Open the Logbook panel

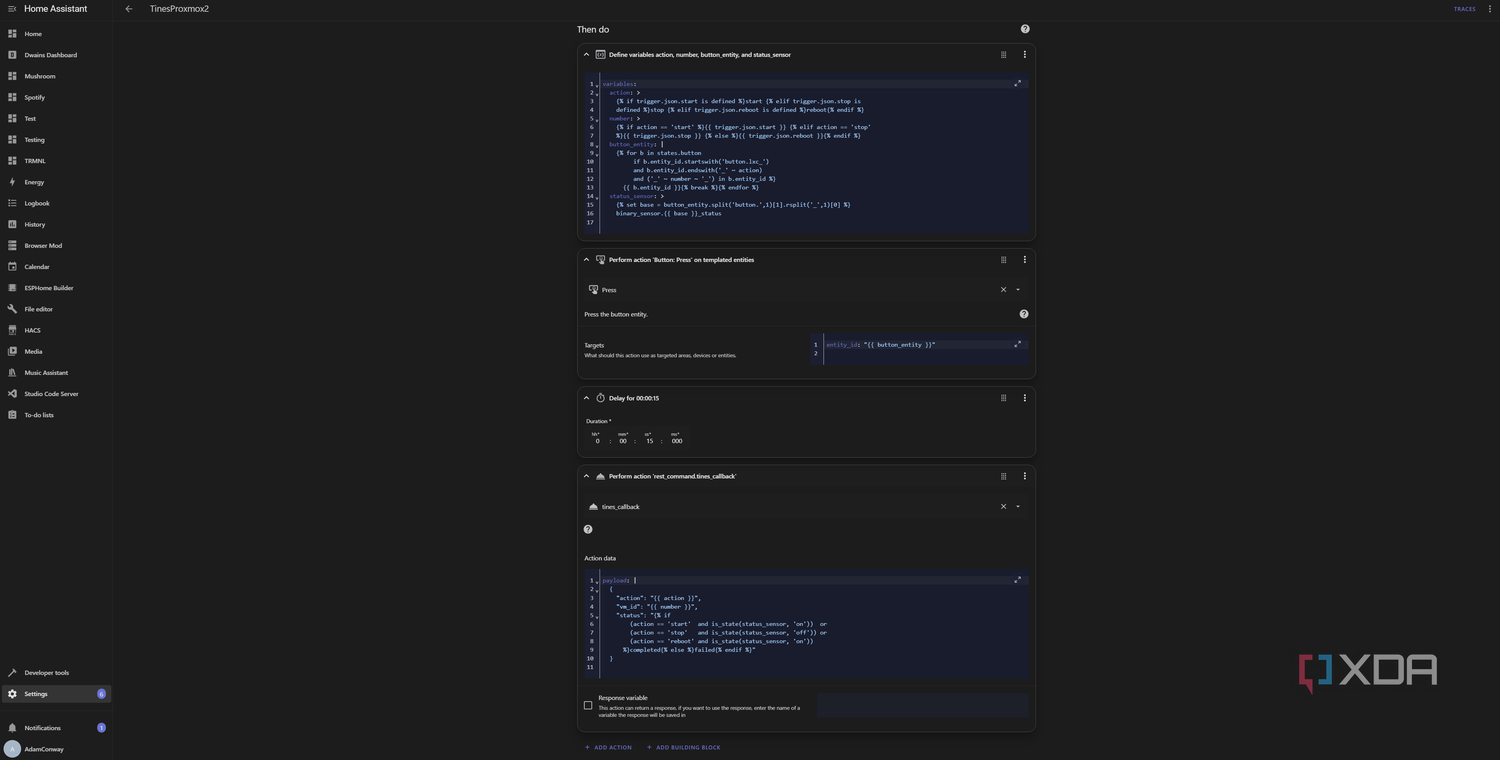pos(56,203)
